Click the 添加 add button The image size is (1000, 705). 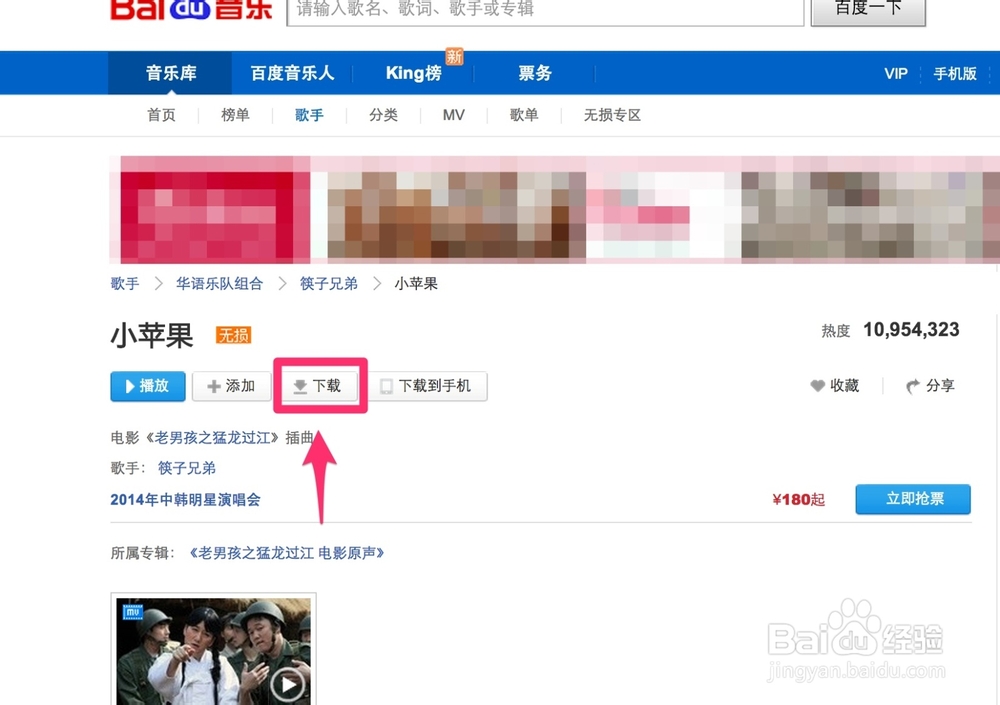tap(231, 386)
